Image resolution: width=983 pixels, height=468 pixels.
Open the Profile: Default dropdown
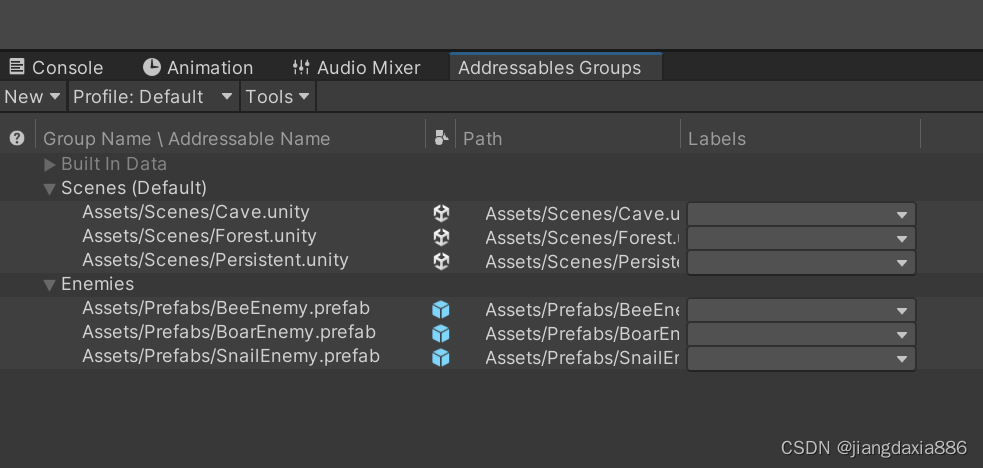tap(152, 97)
